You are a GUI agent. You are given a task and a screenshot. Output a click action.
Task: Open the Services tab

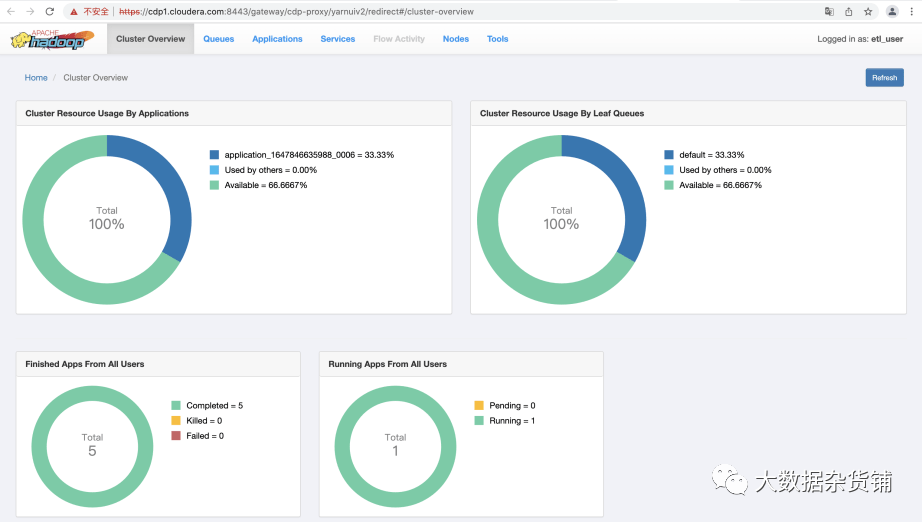[x=338, y=39]
